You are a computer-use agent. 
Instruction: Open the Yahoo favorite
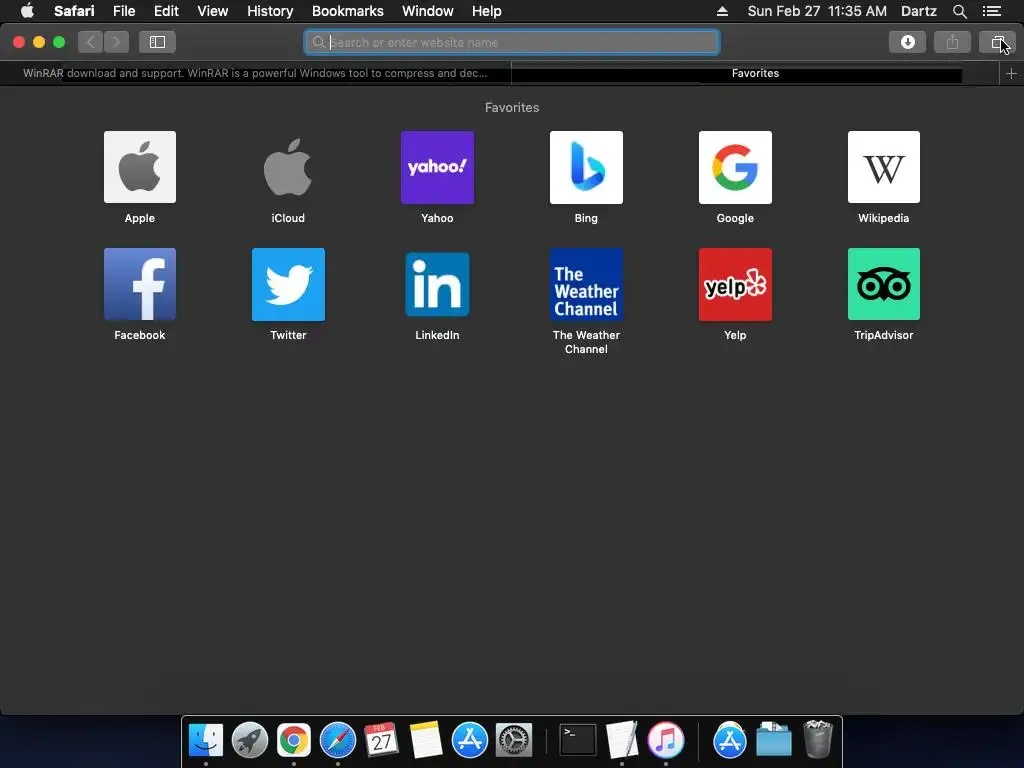click(437, 167)
